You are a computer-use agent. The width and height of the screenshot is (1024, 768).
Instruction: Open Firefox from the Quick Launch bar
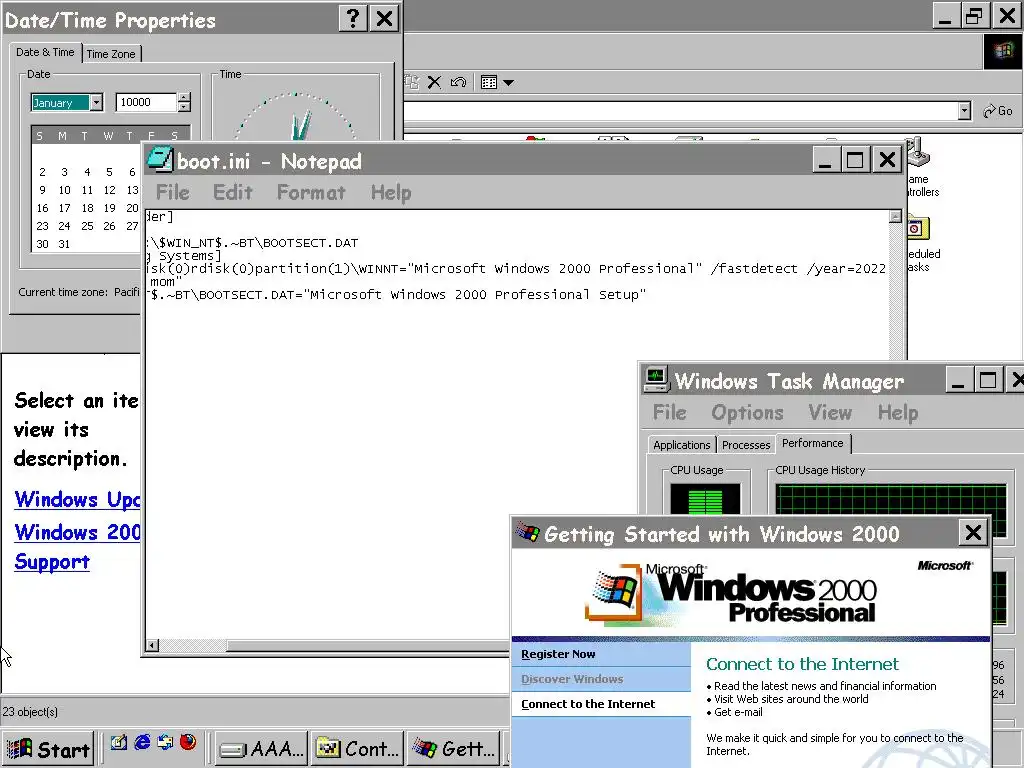[188, 743]
